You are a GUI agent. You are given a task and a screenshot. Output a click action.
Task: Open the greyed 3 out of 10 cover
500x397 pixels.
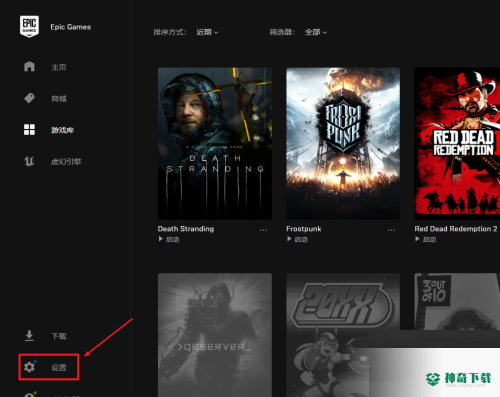click(x=457, y=302)
